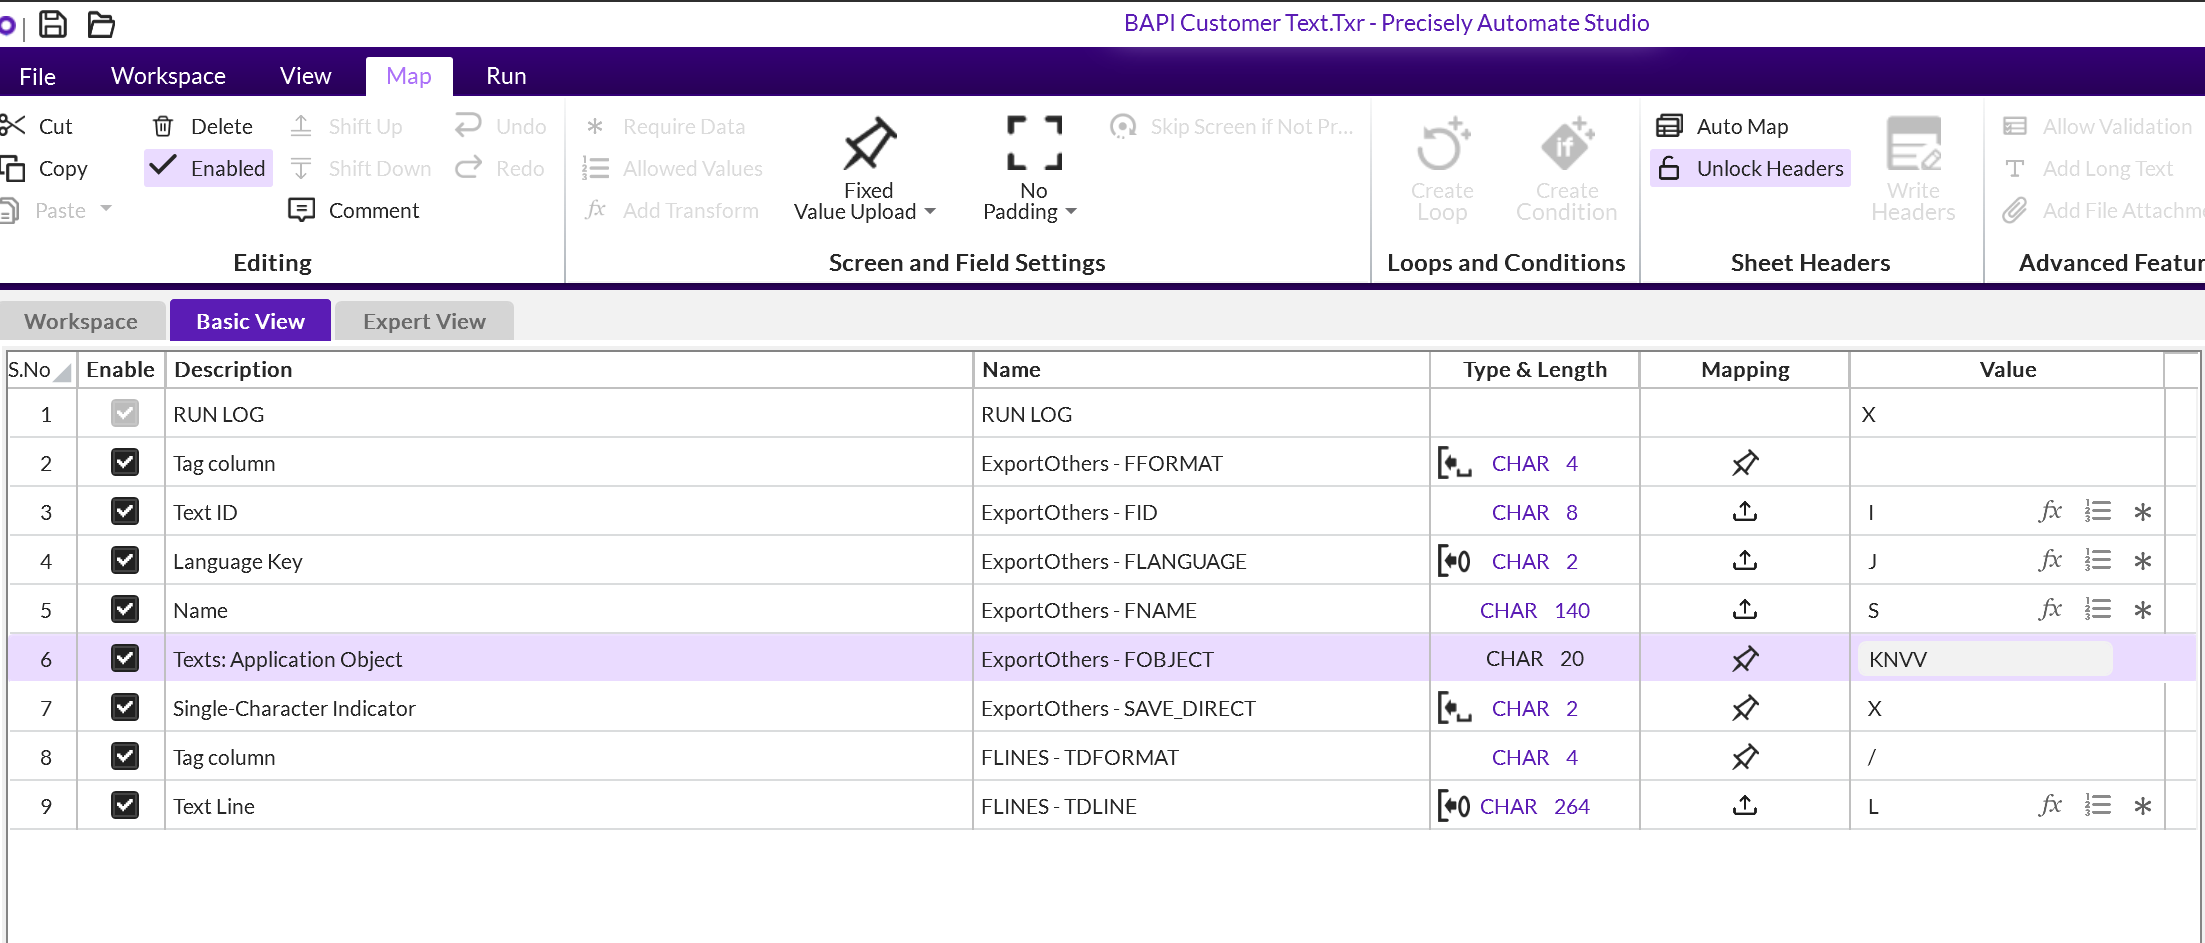
Task: Toggle the Enabled button in Editing
Action: tap(209, 168)
